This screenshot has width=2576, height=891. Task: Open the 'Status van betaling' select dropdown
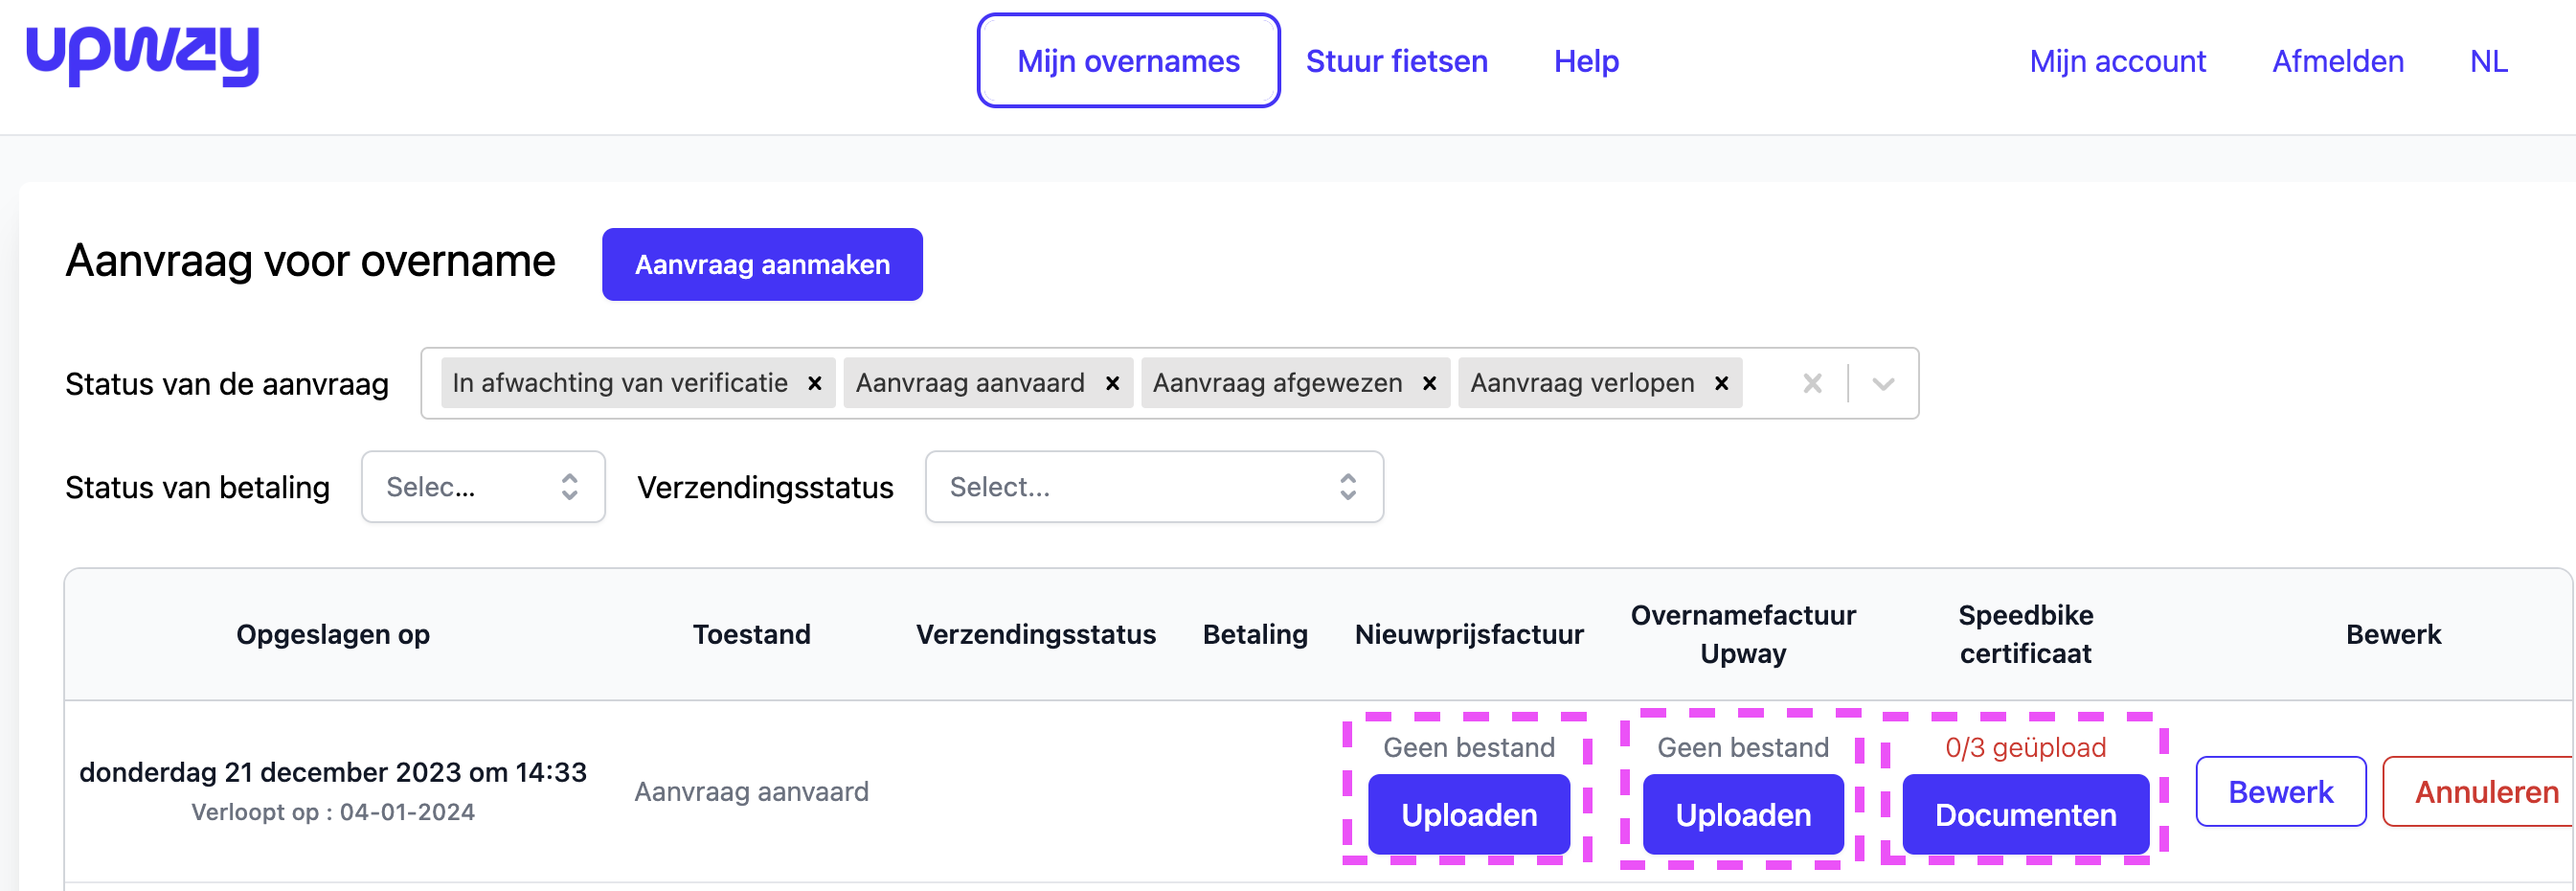483,487
